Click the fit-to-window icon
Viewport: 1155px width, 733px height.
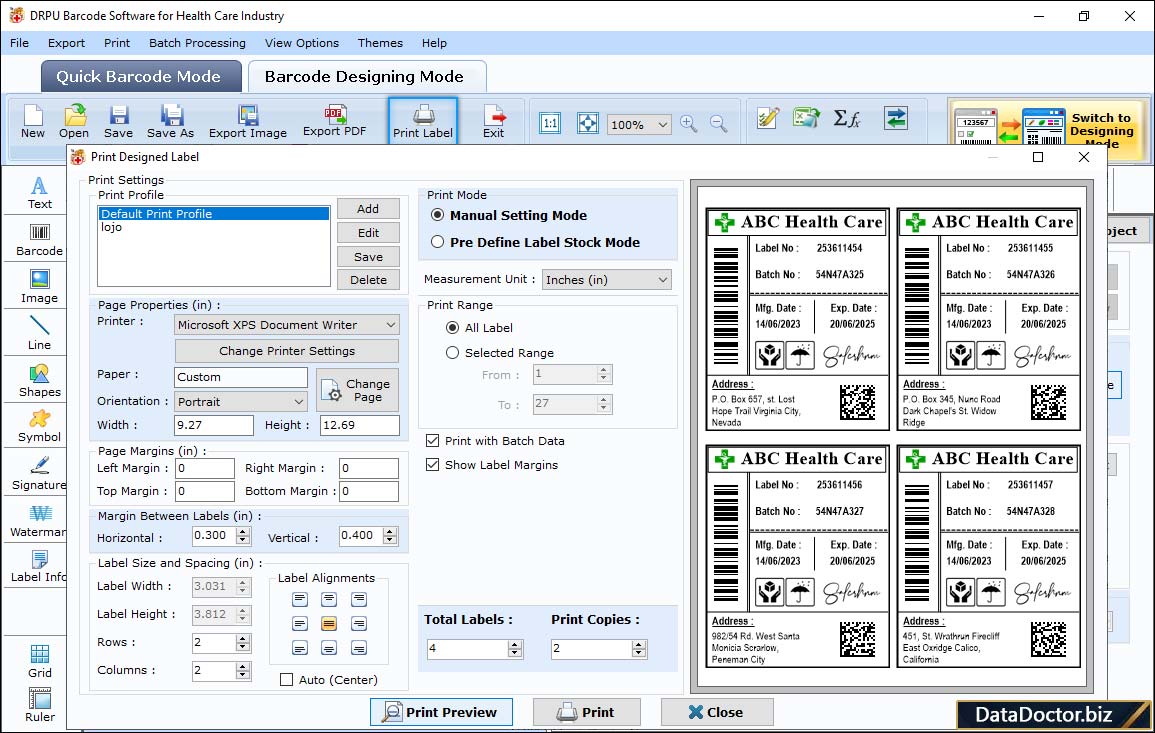(588, 123)
